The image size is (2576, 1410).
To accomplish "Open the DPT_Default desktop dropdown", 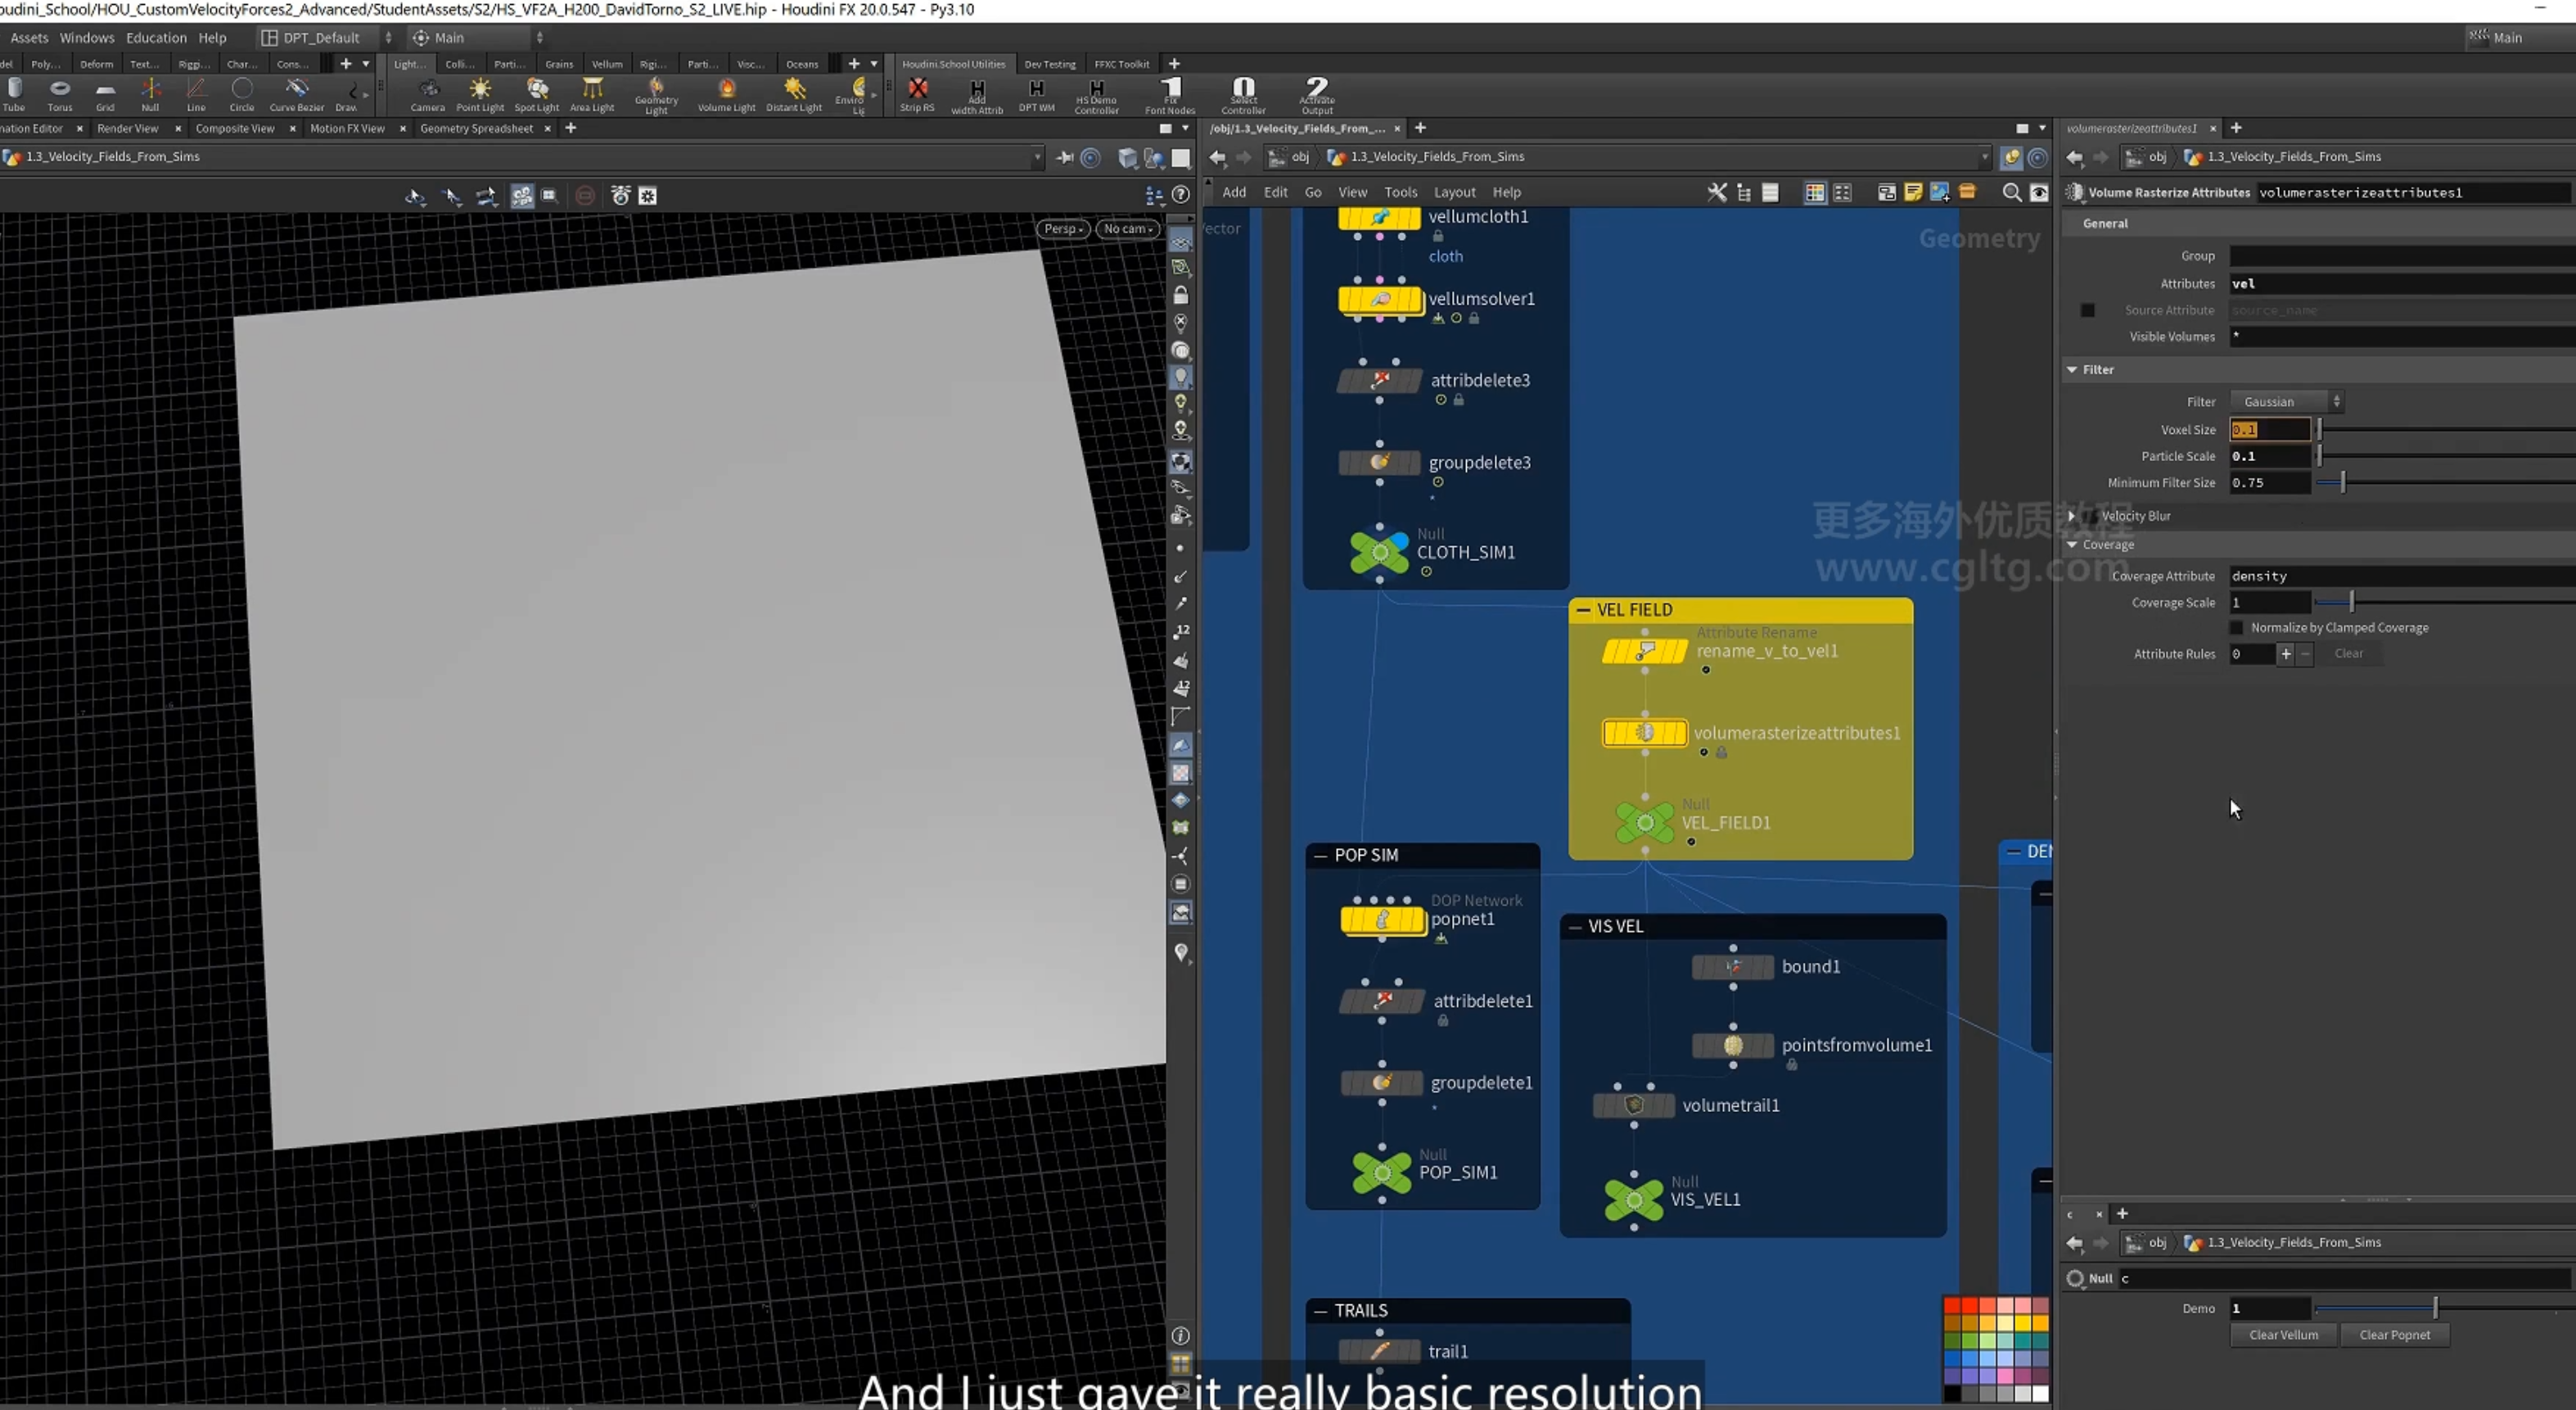I will pos(326,38).
